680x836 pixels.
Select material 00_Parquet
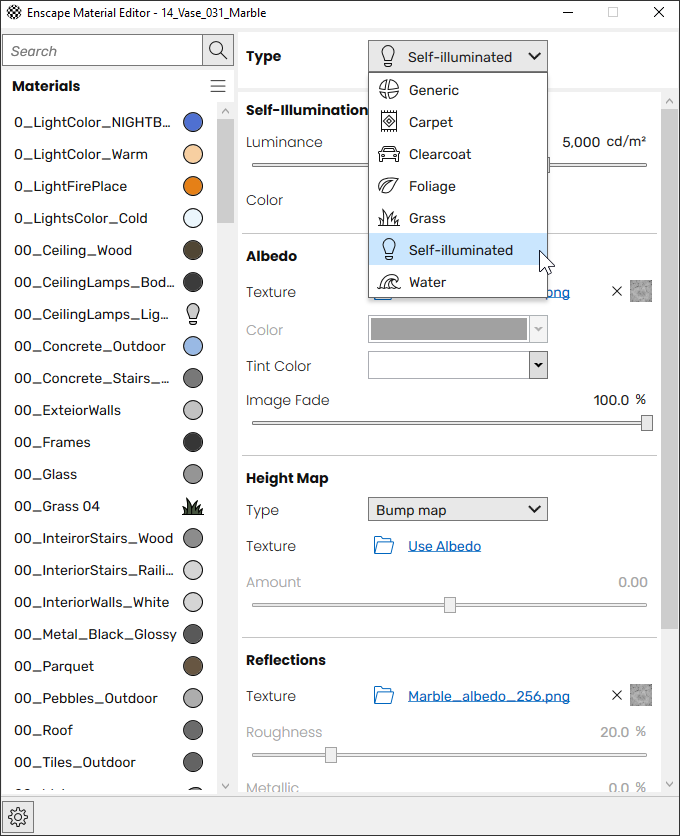click(x=108, y=666)
